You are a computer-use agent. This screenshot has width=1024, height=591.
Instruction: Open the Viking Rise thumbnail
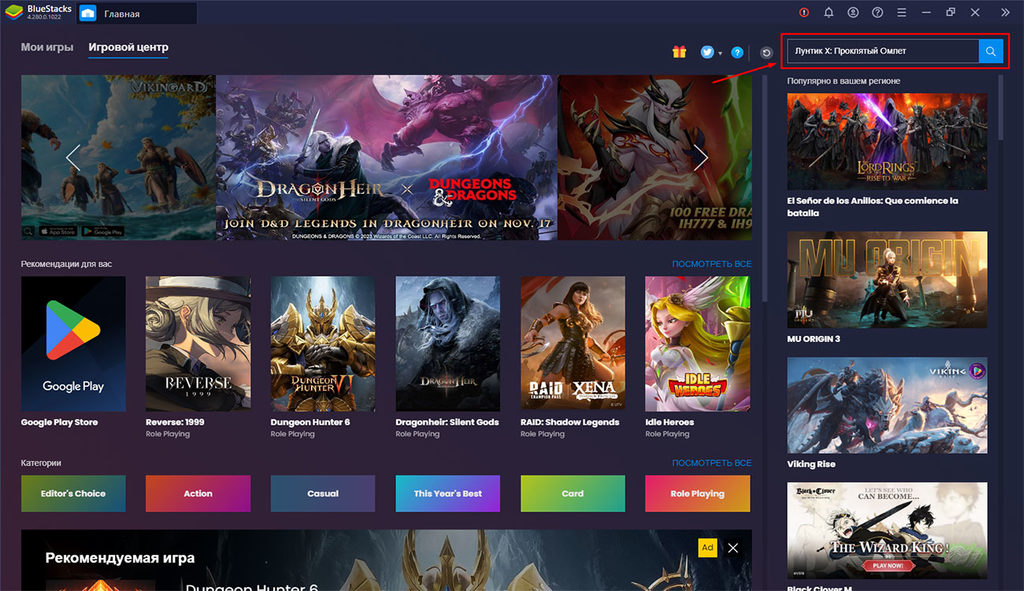887,405
